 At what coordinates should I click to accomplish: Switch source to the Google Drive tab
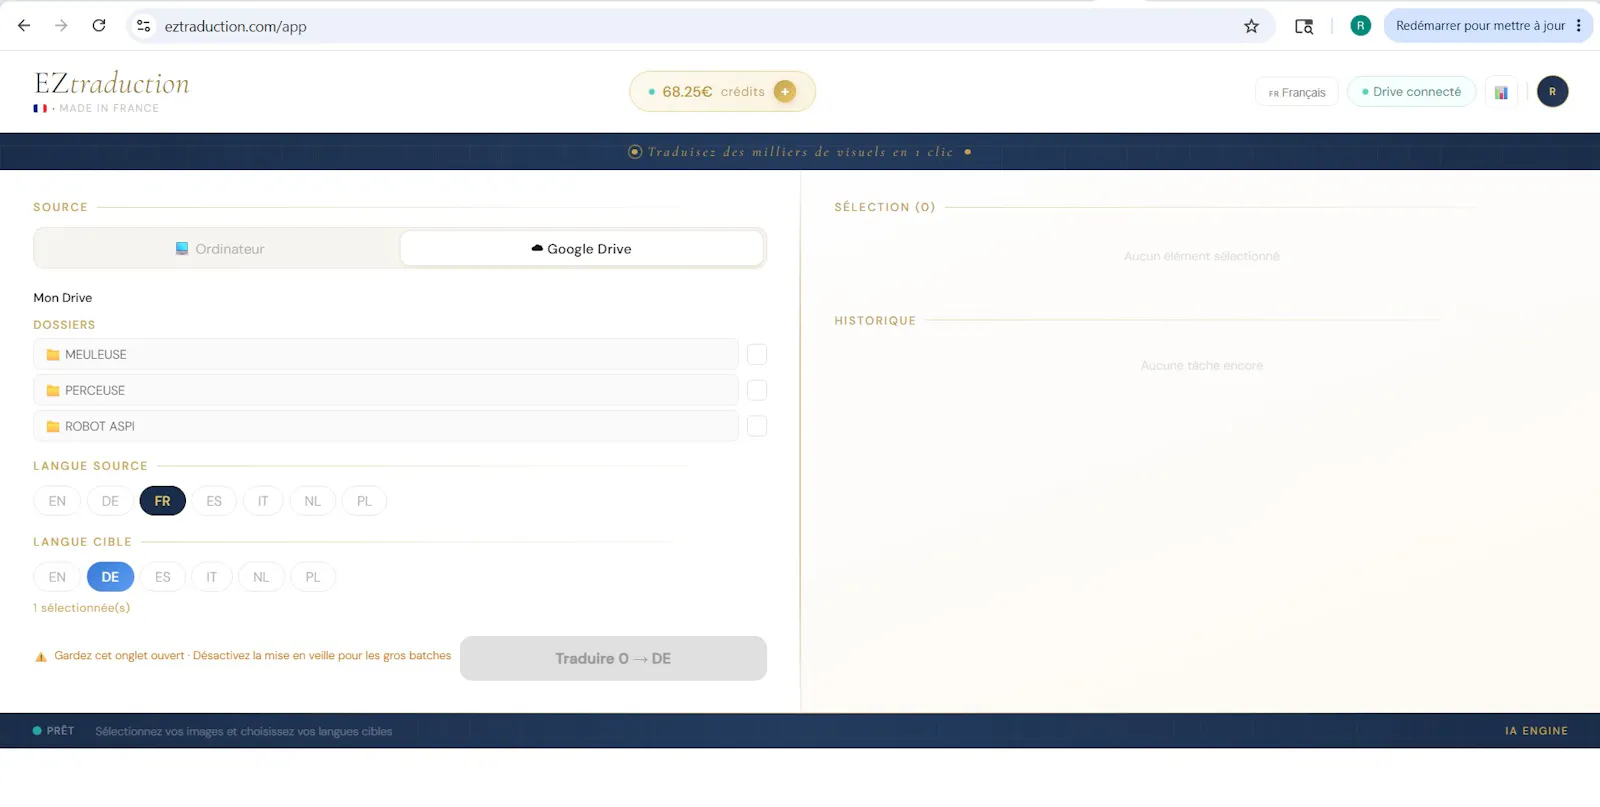coord(581,249)
